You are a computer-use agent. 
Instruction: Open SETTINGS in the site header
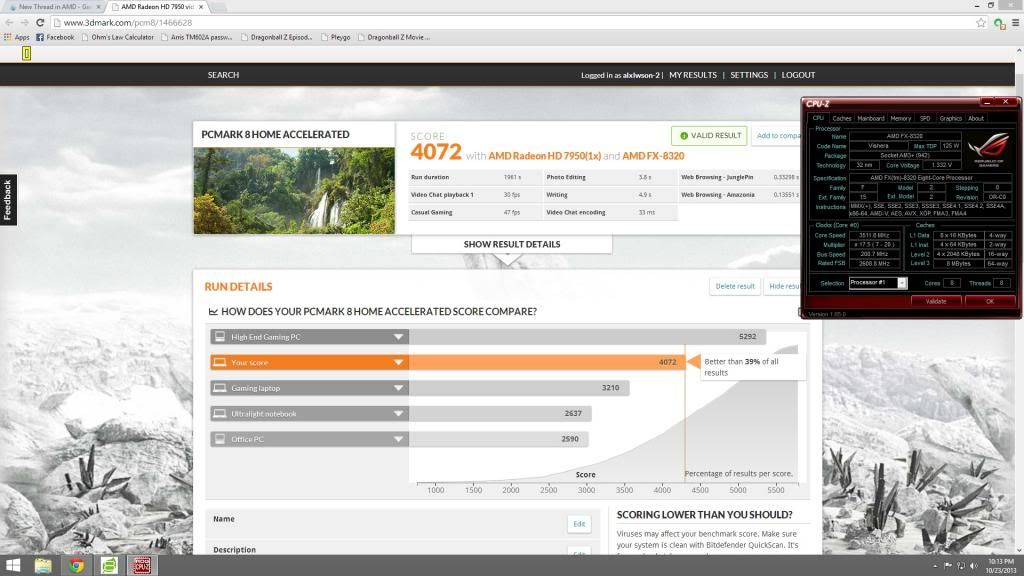click(749, 75)
